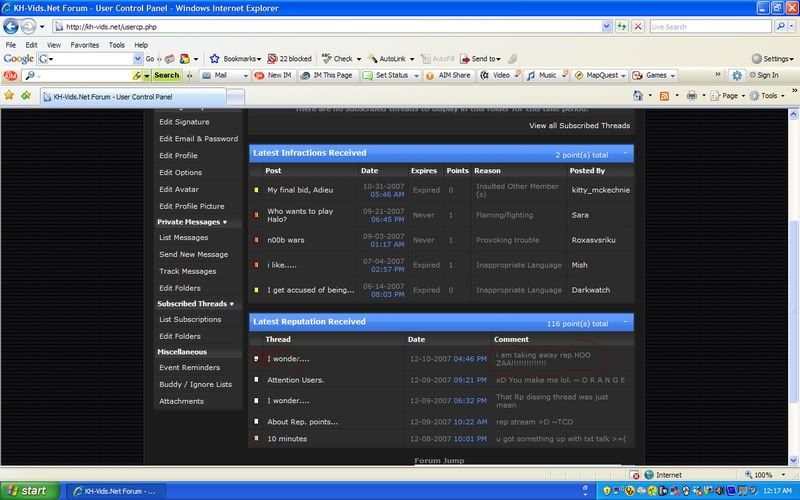Collapse the Latest Infractions Received section

point(624,154)
